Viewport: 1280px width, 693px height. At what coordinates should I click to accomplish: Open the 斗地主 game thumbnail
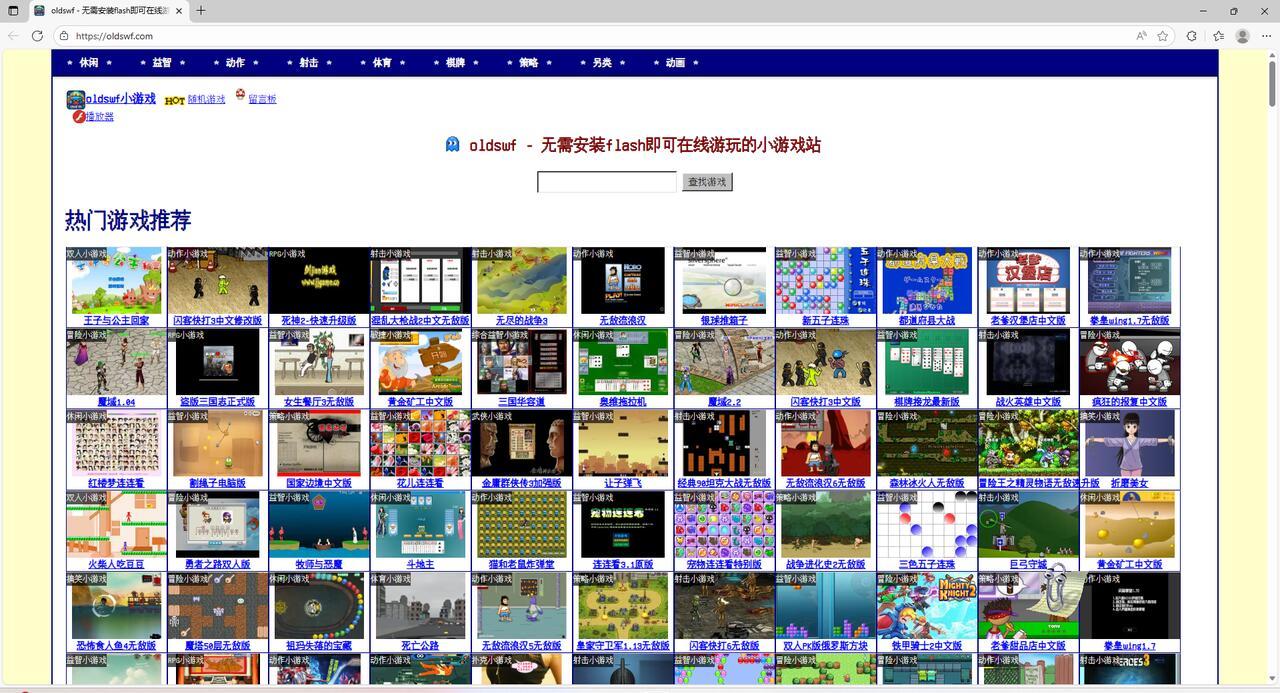pyautogui.click(x=420, y=524)
